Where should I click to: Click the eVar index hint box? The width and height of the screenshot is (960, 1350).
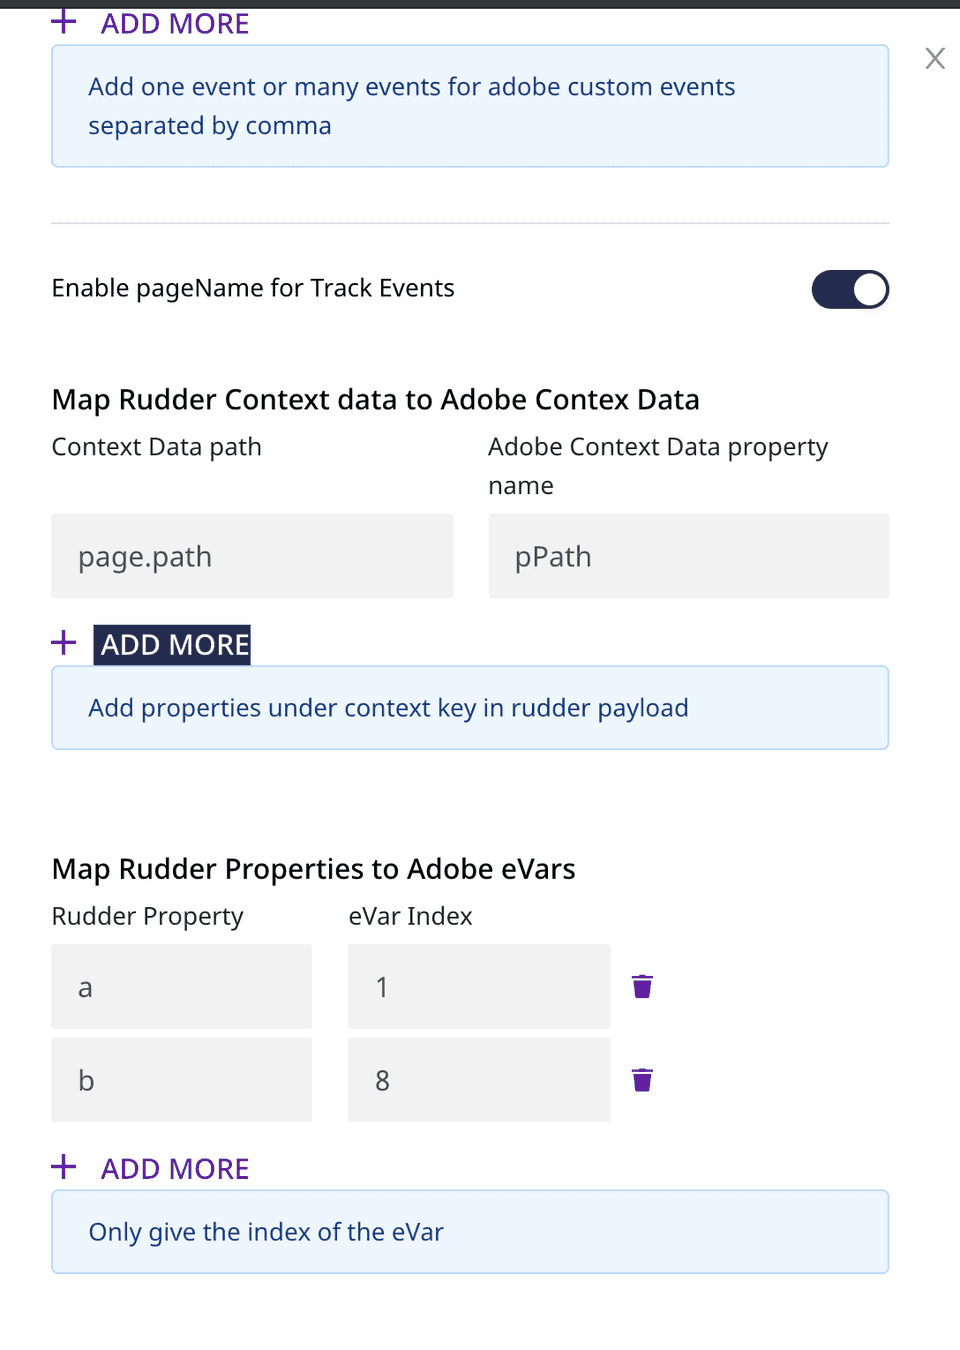tap(470, 1232)
